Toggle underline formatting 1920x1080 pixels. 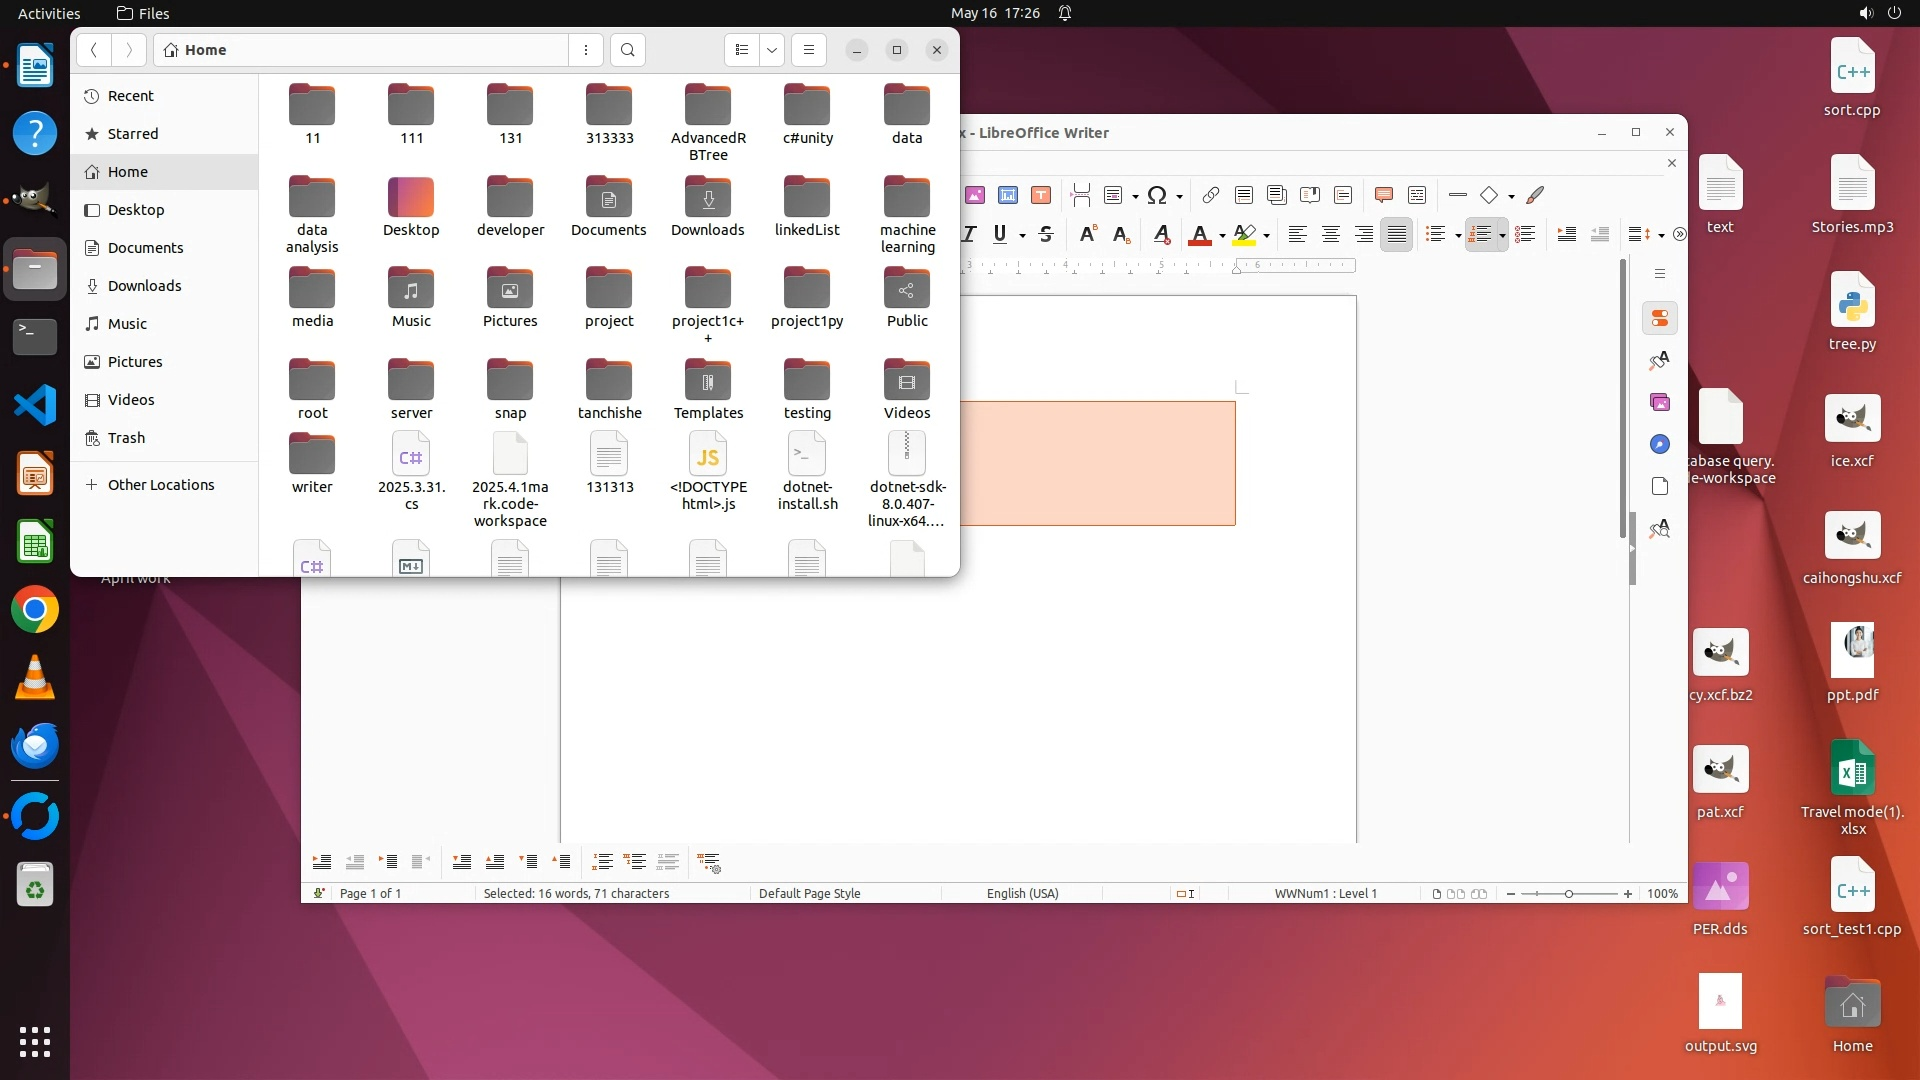click(1000, 234)
